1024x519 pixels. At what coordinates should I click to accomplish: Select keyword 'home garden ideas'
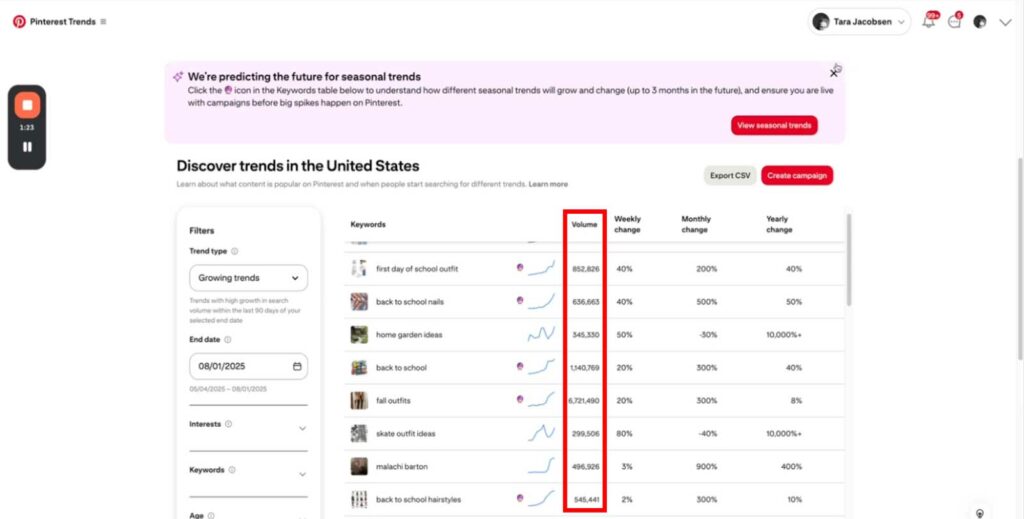(x=409, y=335)
